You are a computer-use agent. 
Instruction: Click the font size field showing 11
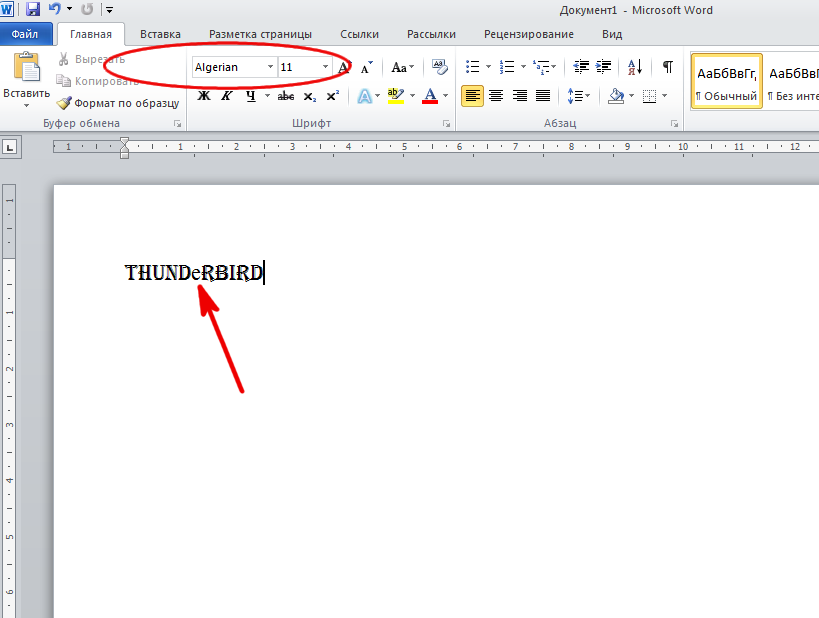pyautogui.click(x=300, y=67)
